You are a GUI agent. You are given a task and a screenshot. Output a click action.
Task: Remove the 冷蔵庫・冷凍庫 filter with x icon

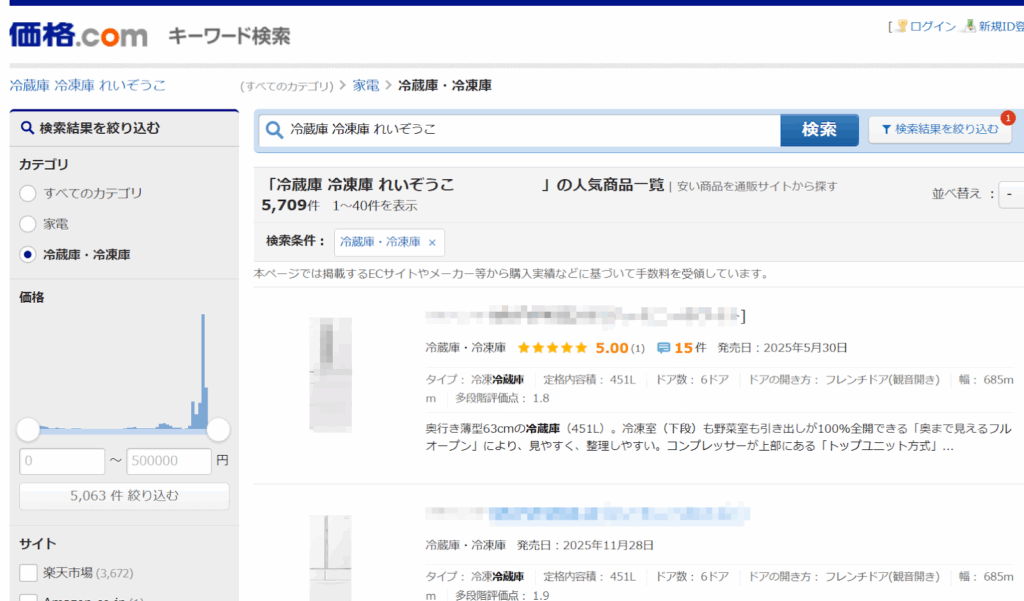click(x=432, y=242)
